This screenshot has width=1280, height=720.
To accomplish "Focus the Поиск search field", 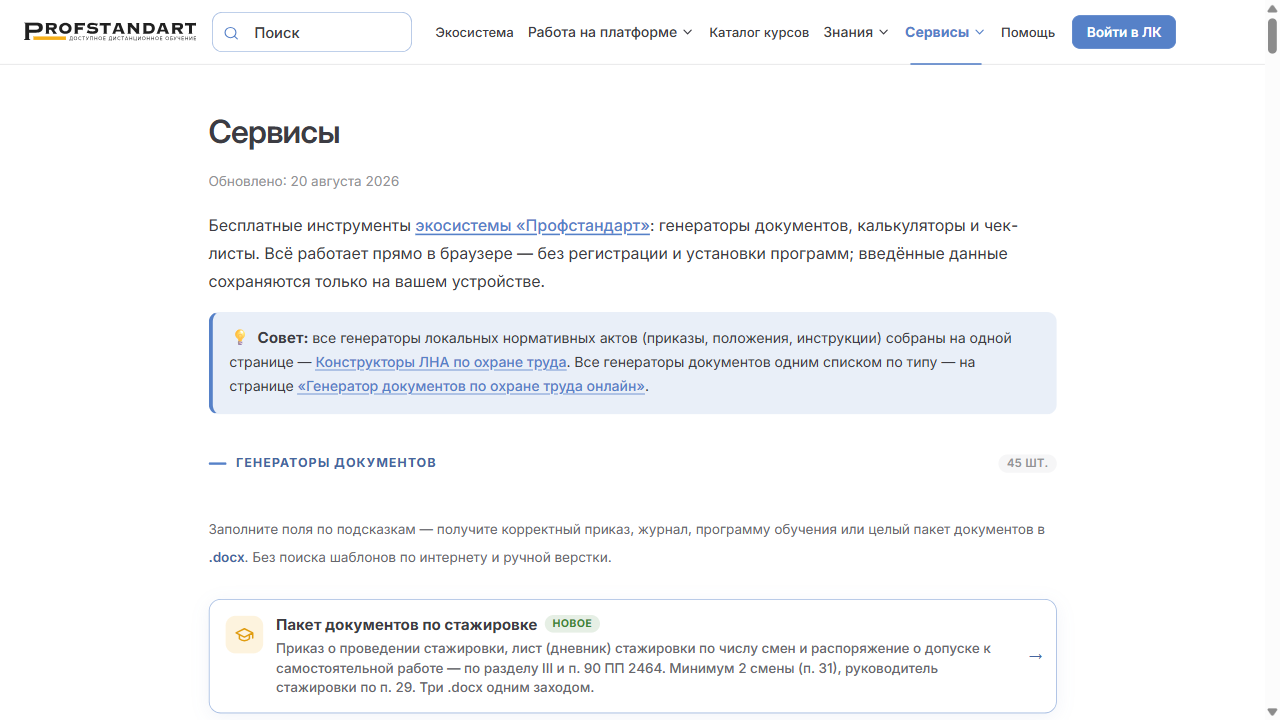I will [x=312, y=32].
